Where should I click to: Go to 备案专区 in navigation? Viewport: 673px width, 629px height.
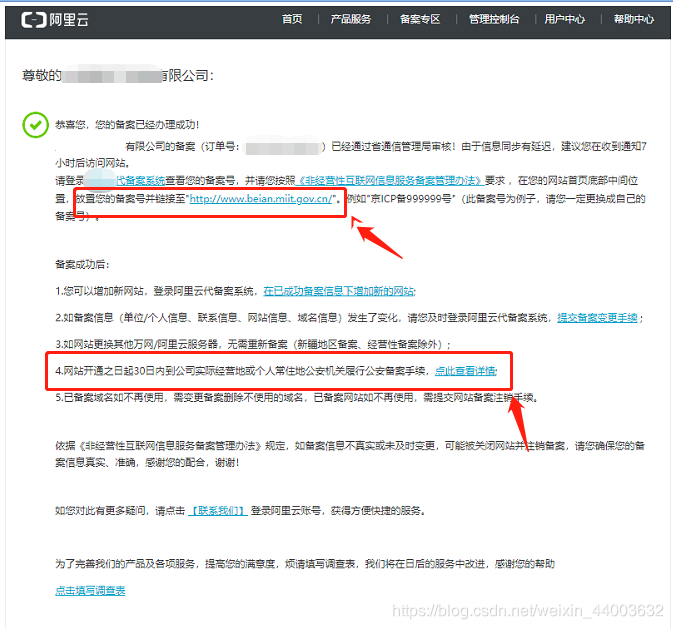[420, 19]
